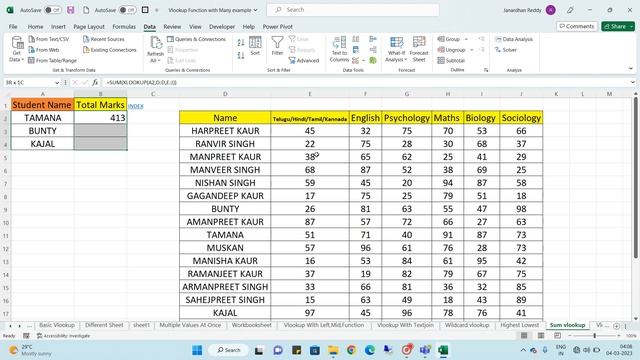Click zoom in plus button
The height and width of the screenshot is (360, 640).
(619, 336)
